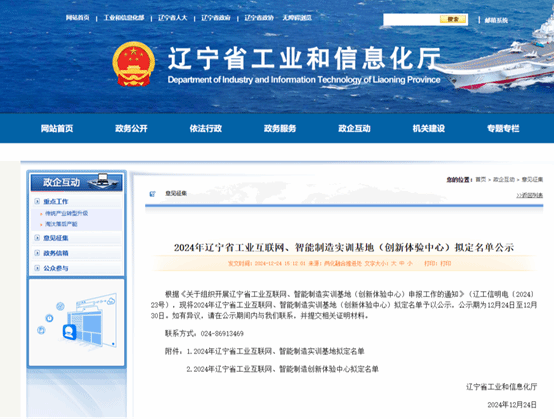Viewport: 554px width, 419px height.
Task: Open 淘汰落后产能 sidebar sub-item
Action: tap(61, 224)
